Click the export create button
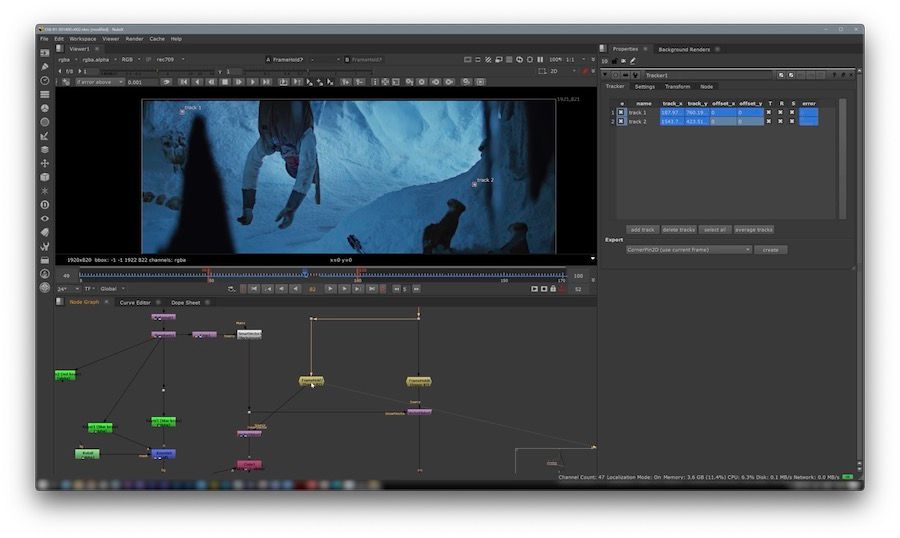The image size is (900, 538). click(x=770, y=250)
